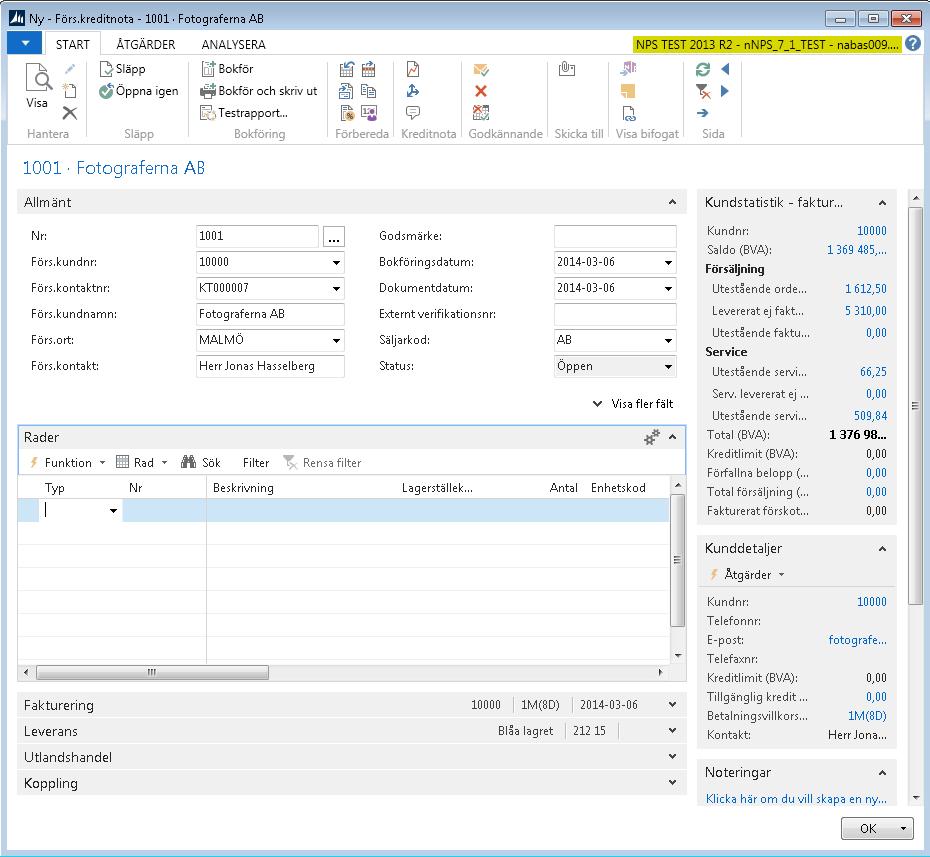Click the red X cancel approval icon
This screenshot has height=857, width=930.
tap(481, 91)
